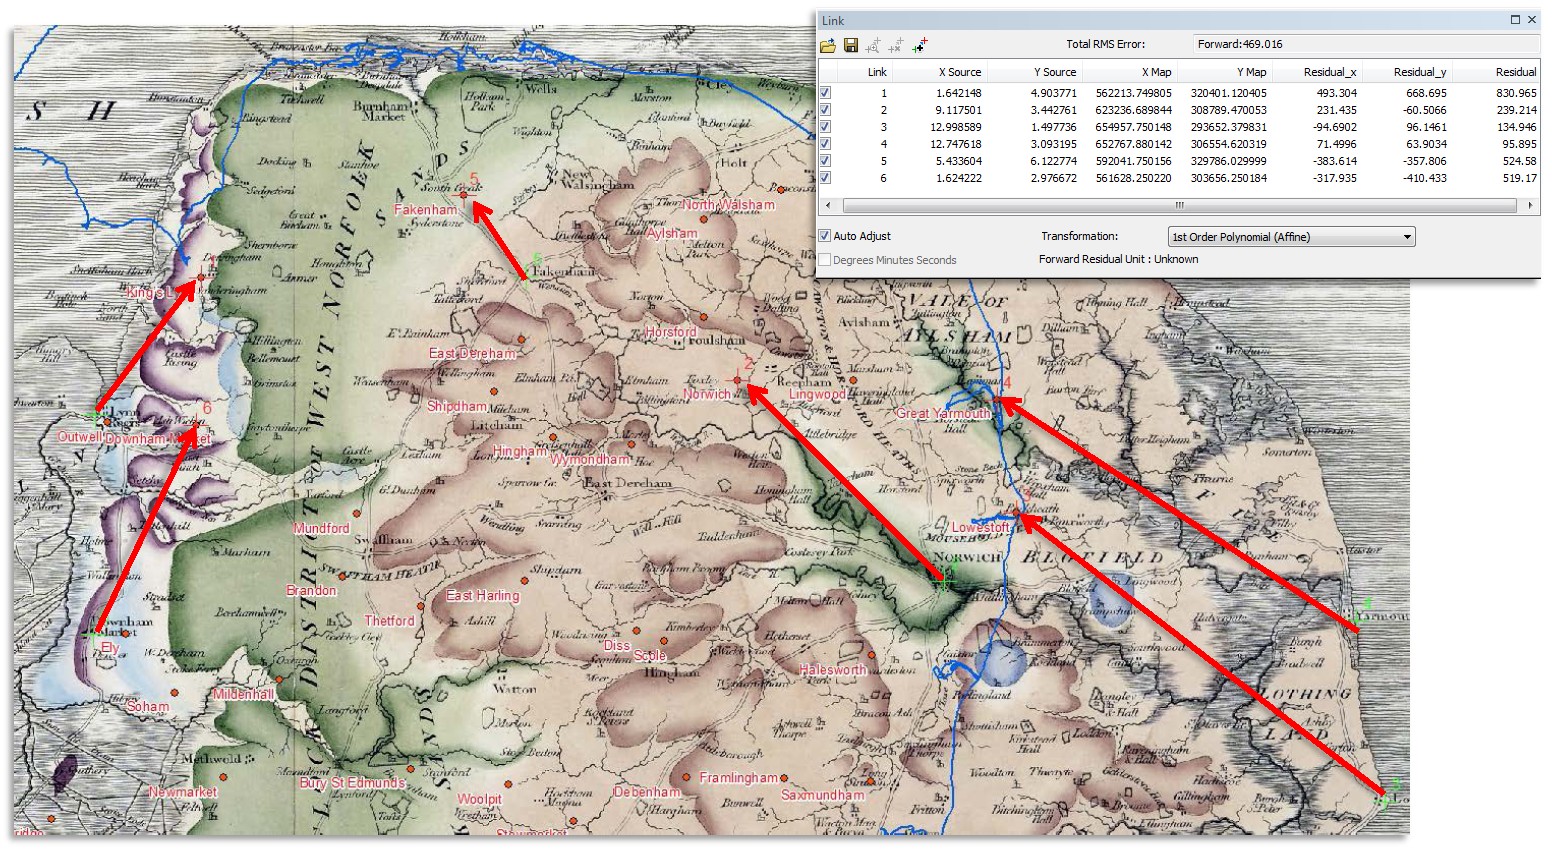Click the right arrow of the table scrollbar
This screenshot has height=855, width=1552.
click(x=1530, y=205)
